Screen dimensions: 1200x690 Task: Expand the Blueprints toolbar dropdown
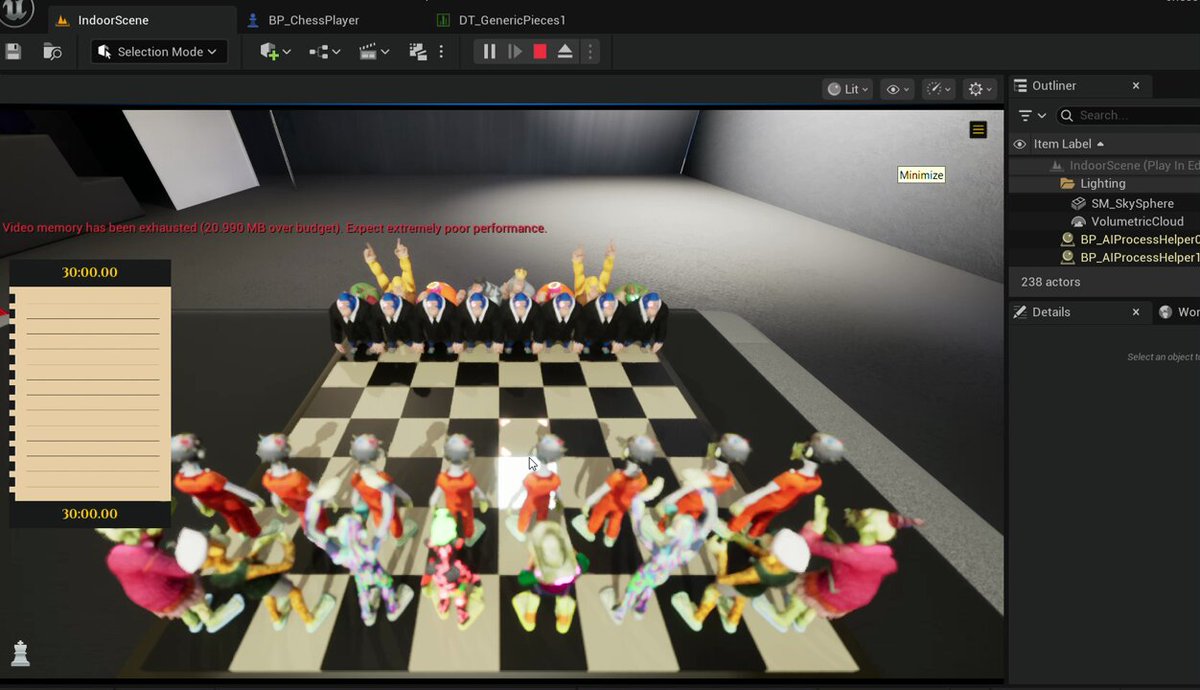(325, 51)
